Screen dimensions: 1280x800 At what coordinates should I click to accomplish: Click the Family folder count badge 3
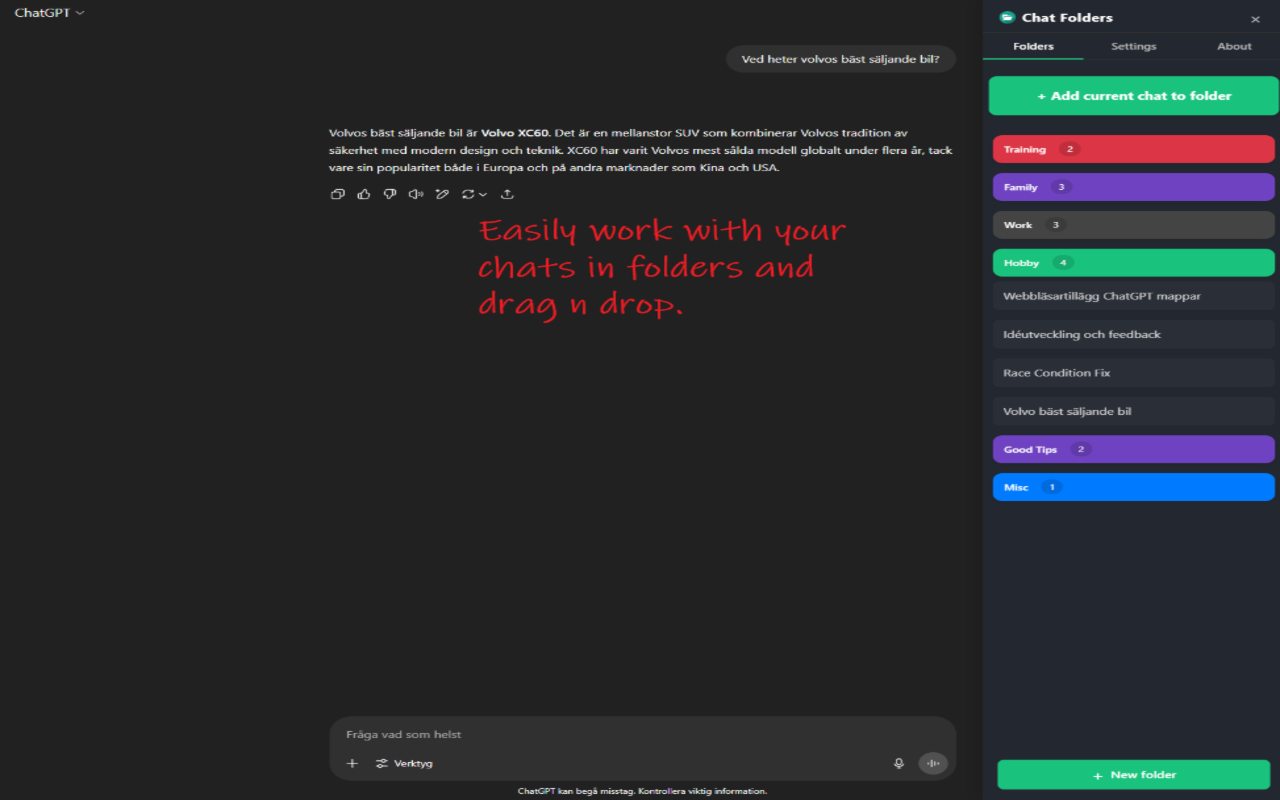click(1061, 187)
